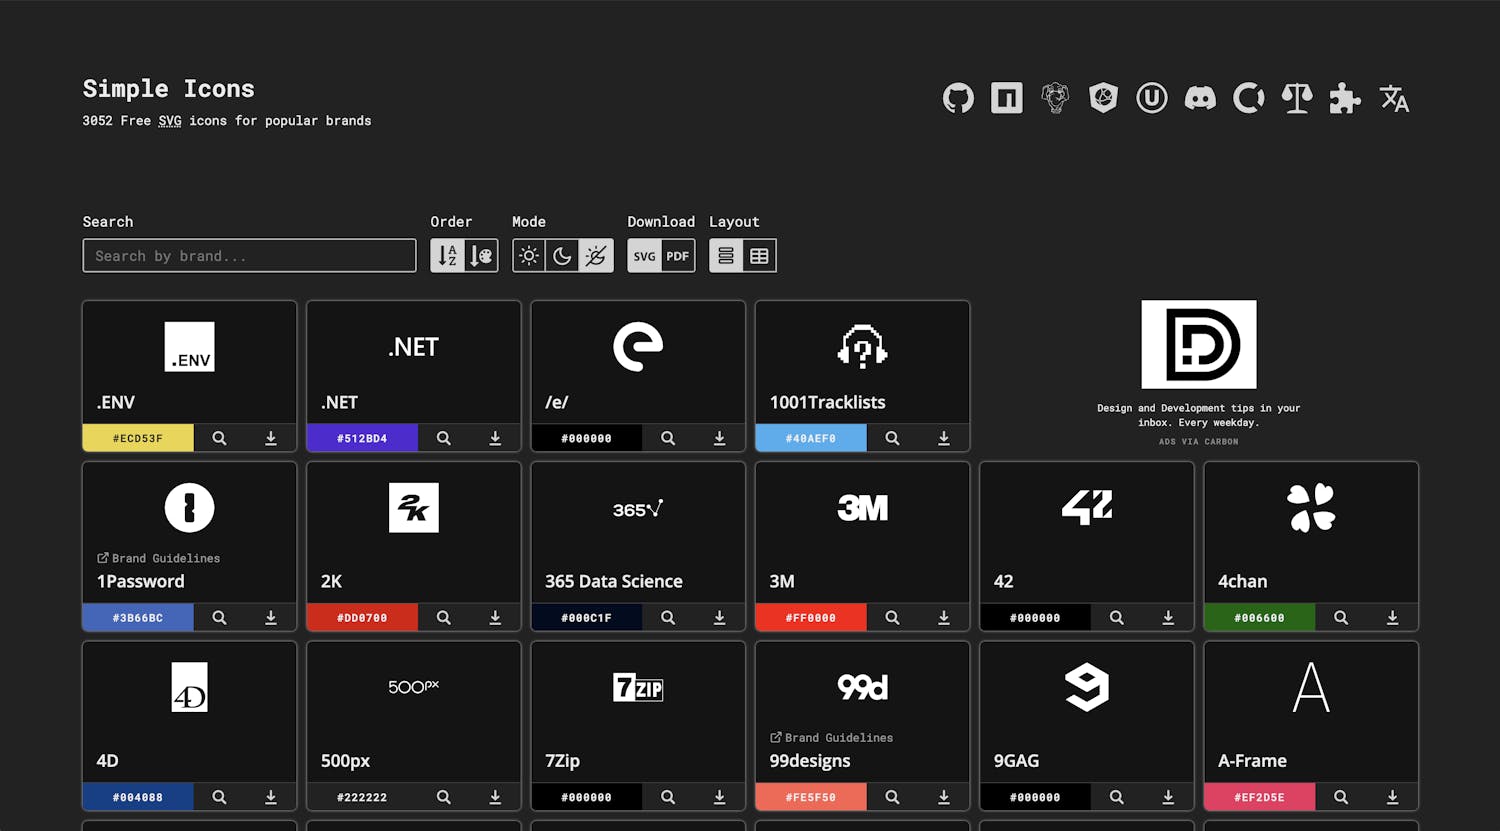Sort icons alphabetically
Viewport: 1500px width, 831px height.
point(448,256)
